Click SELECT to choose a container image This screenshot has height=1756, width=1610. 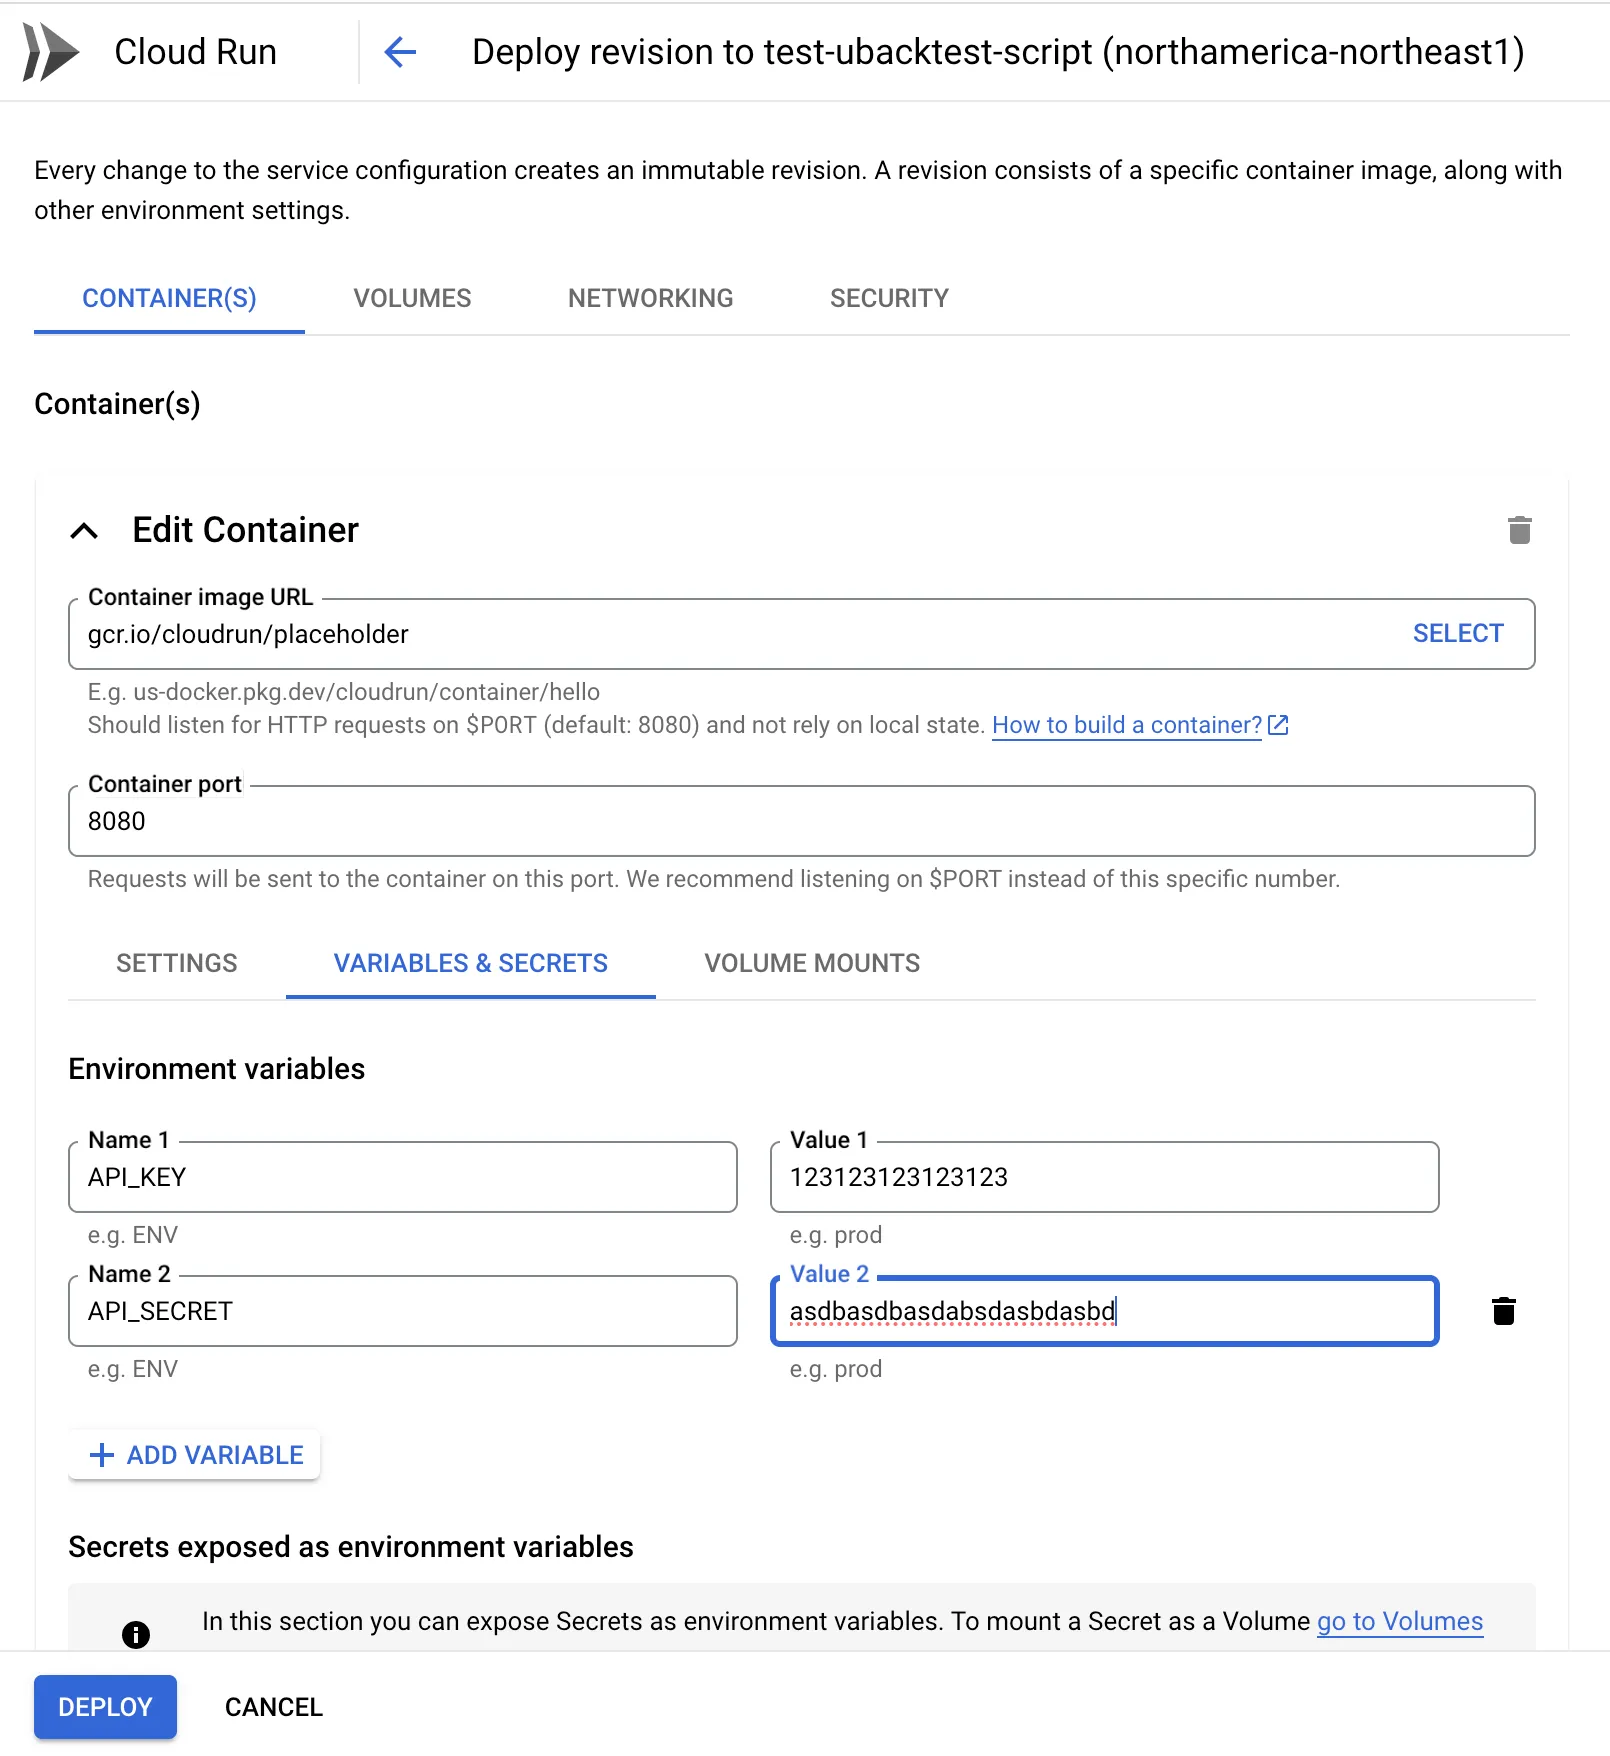click(x=1457, y=634)
